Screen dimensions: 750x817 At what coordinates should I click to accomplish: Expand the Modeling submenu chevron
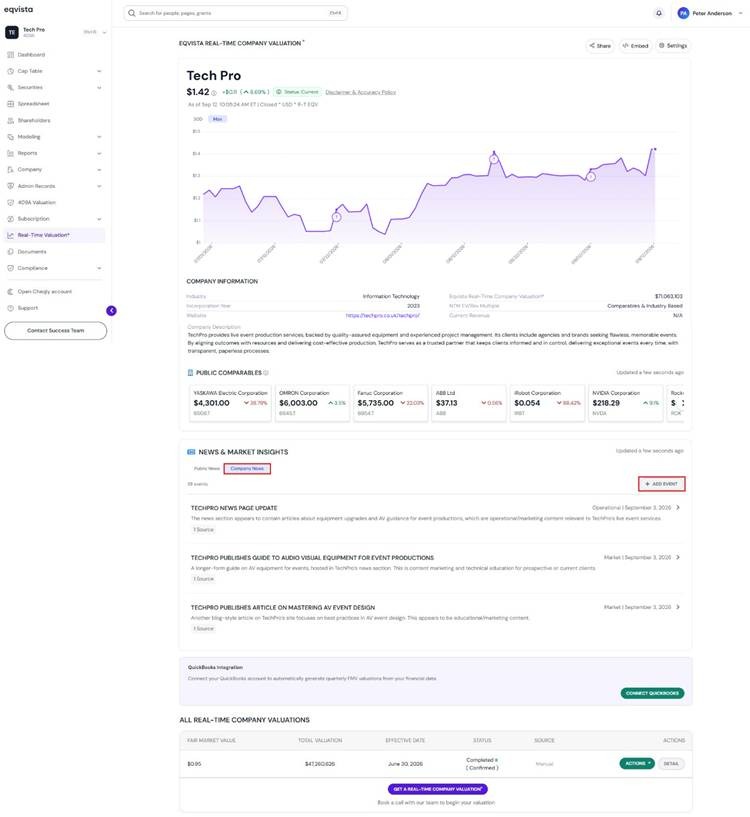pyautogui.click(x=99, y=137)
